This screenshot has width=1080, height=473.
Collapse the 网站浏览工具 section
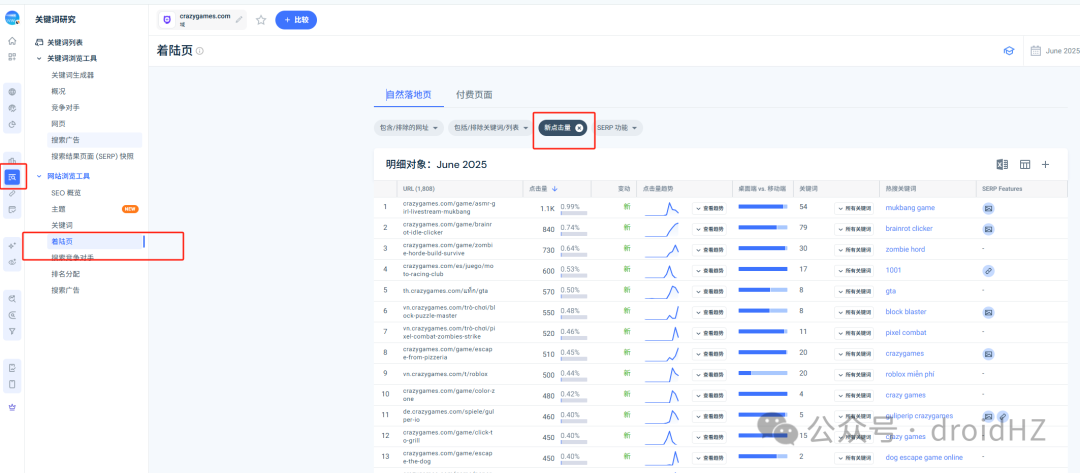[39, 176]
